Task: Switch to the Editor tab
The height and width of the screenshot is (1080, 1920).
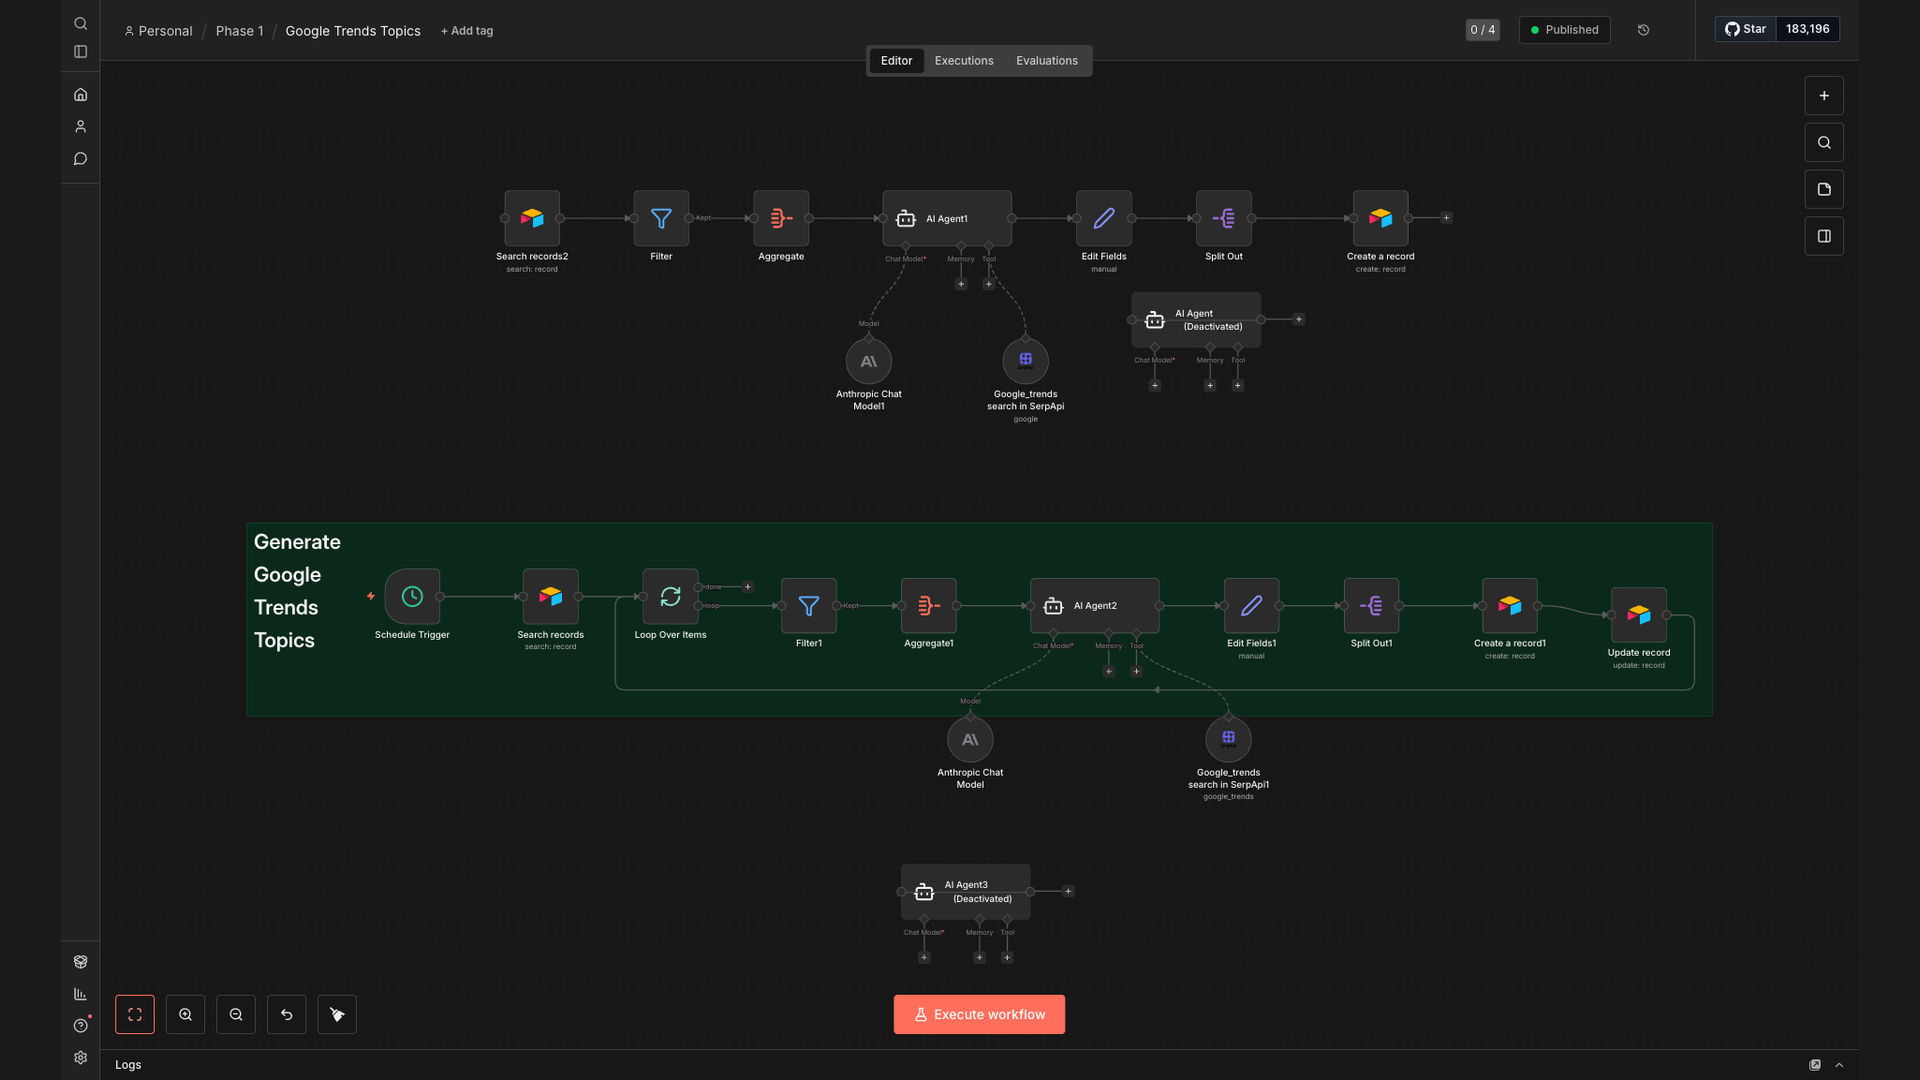Action: [896, 61]
